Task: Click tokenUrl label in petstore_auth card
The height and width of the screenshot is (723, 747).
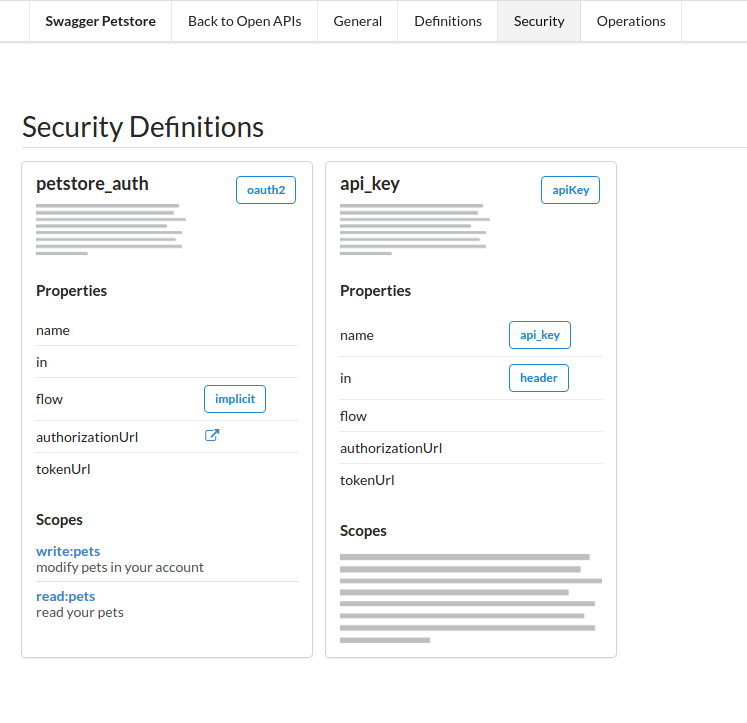Action: pos(63,469)
